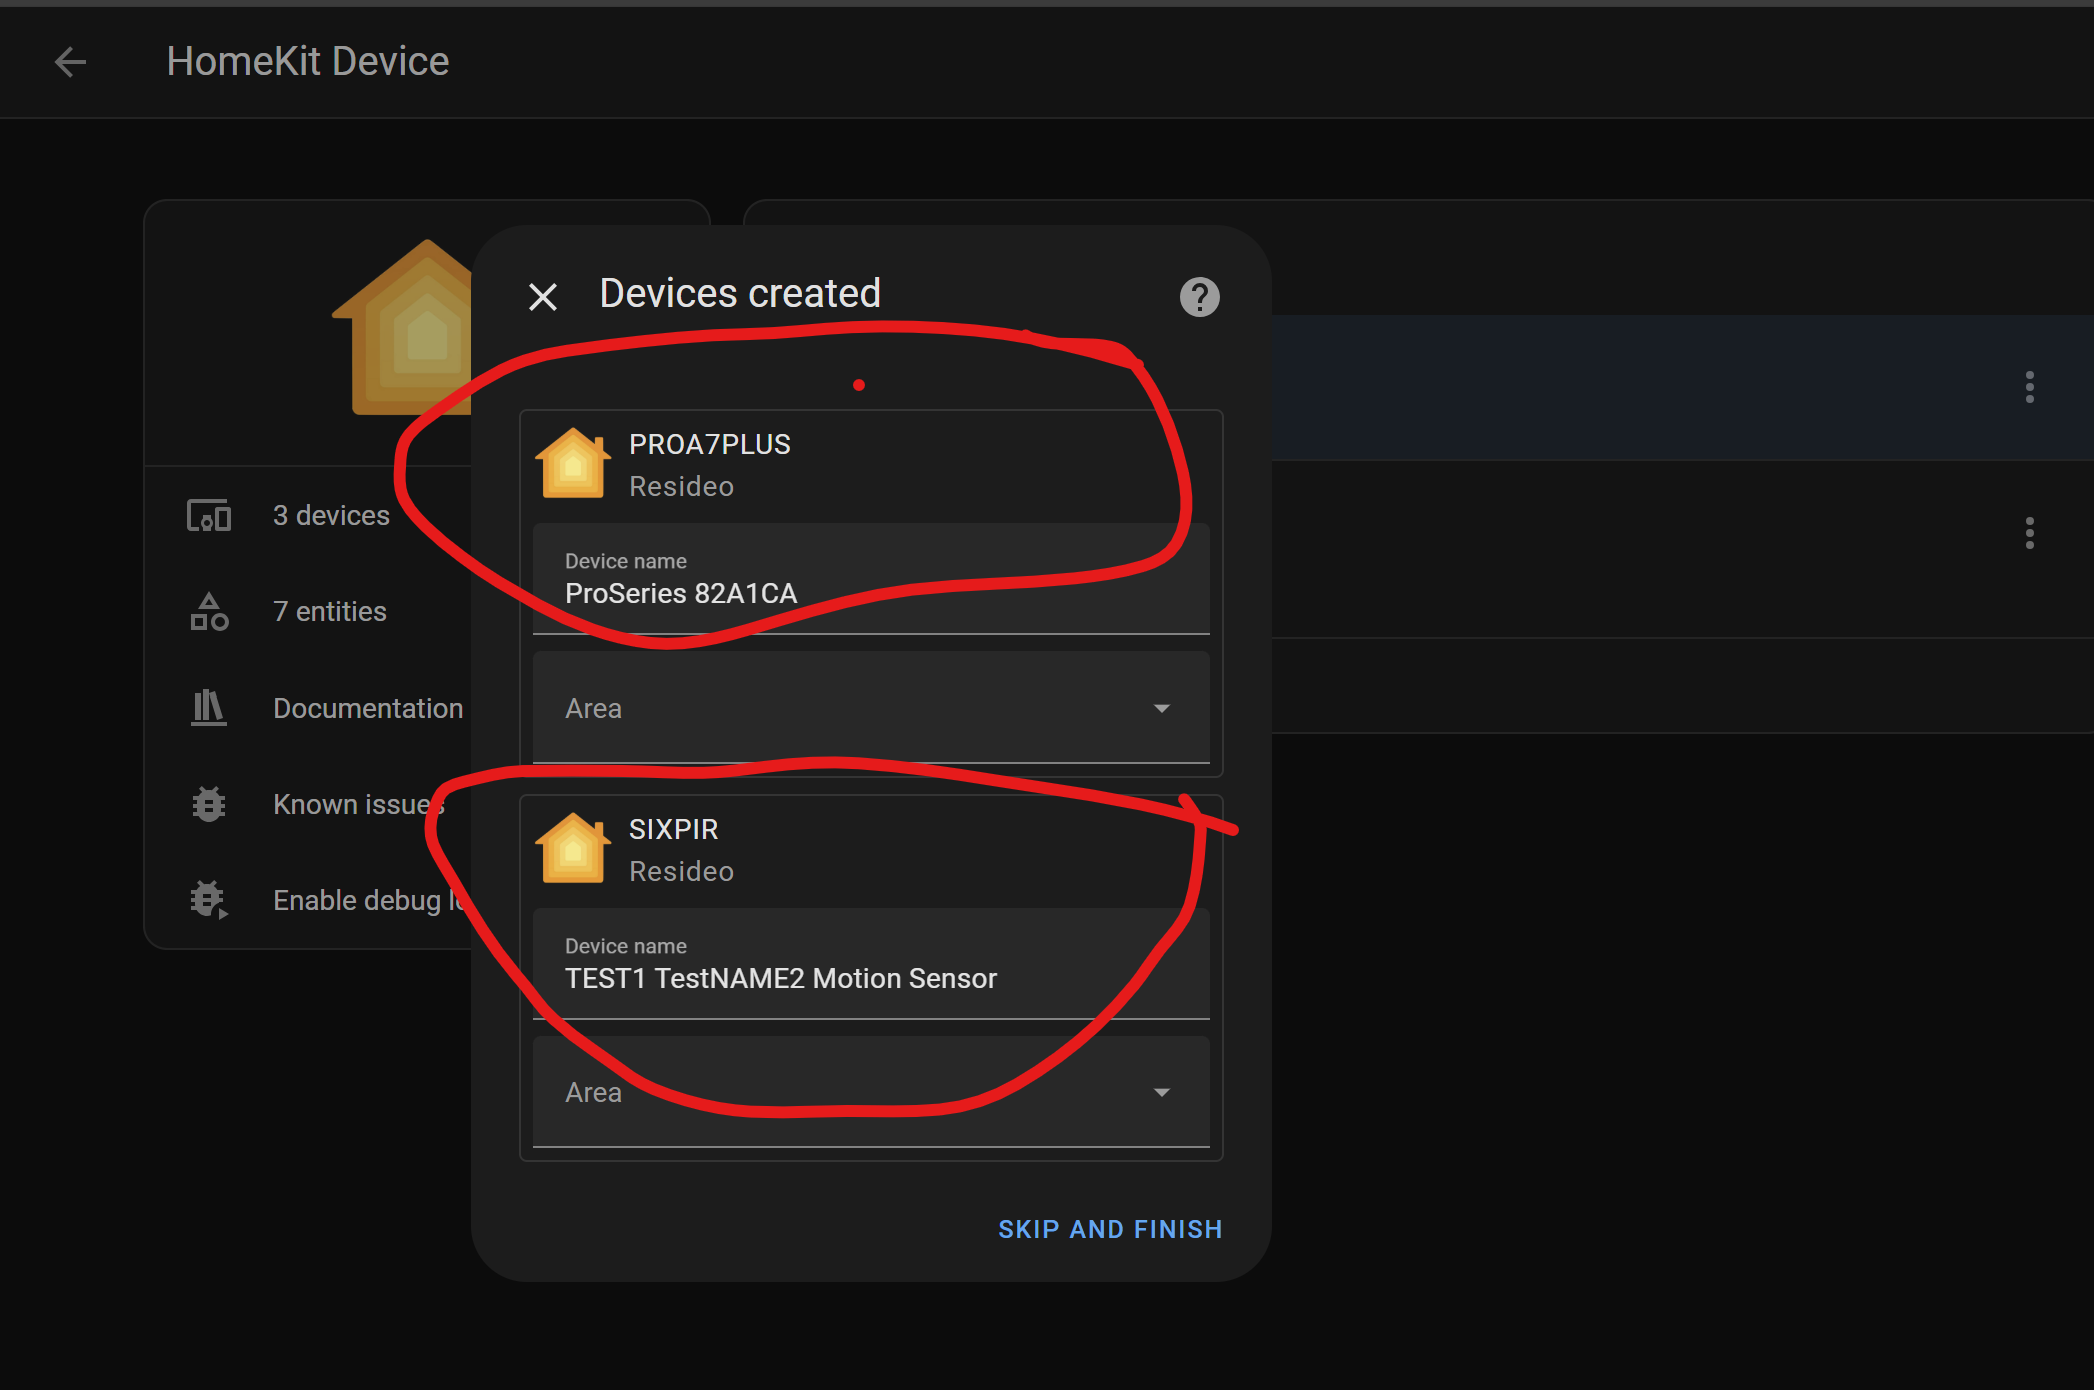
Task: Click Enable debug logging
Action: (370, 900)
